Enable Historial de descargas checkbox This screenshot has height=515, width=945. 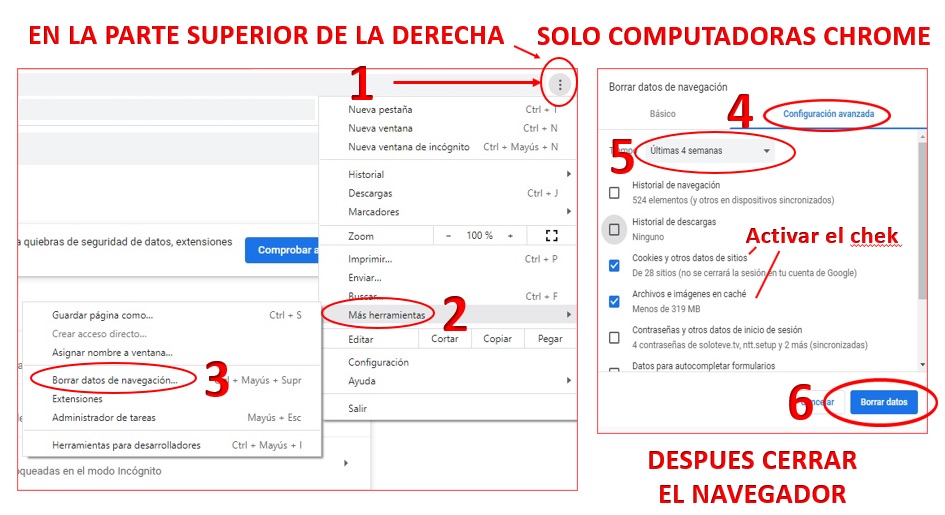(x=614, y=229)
